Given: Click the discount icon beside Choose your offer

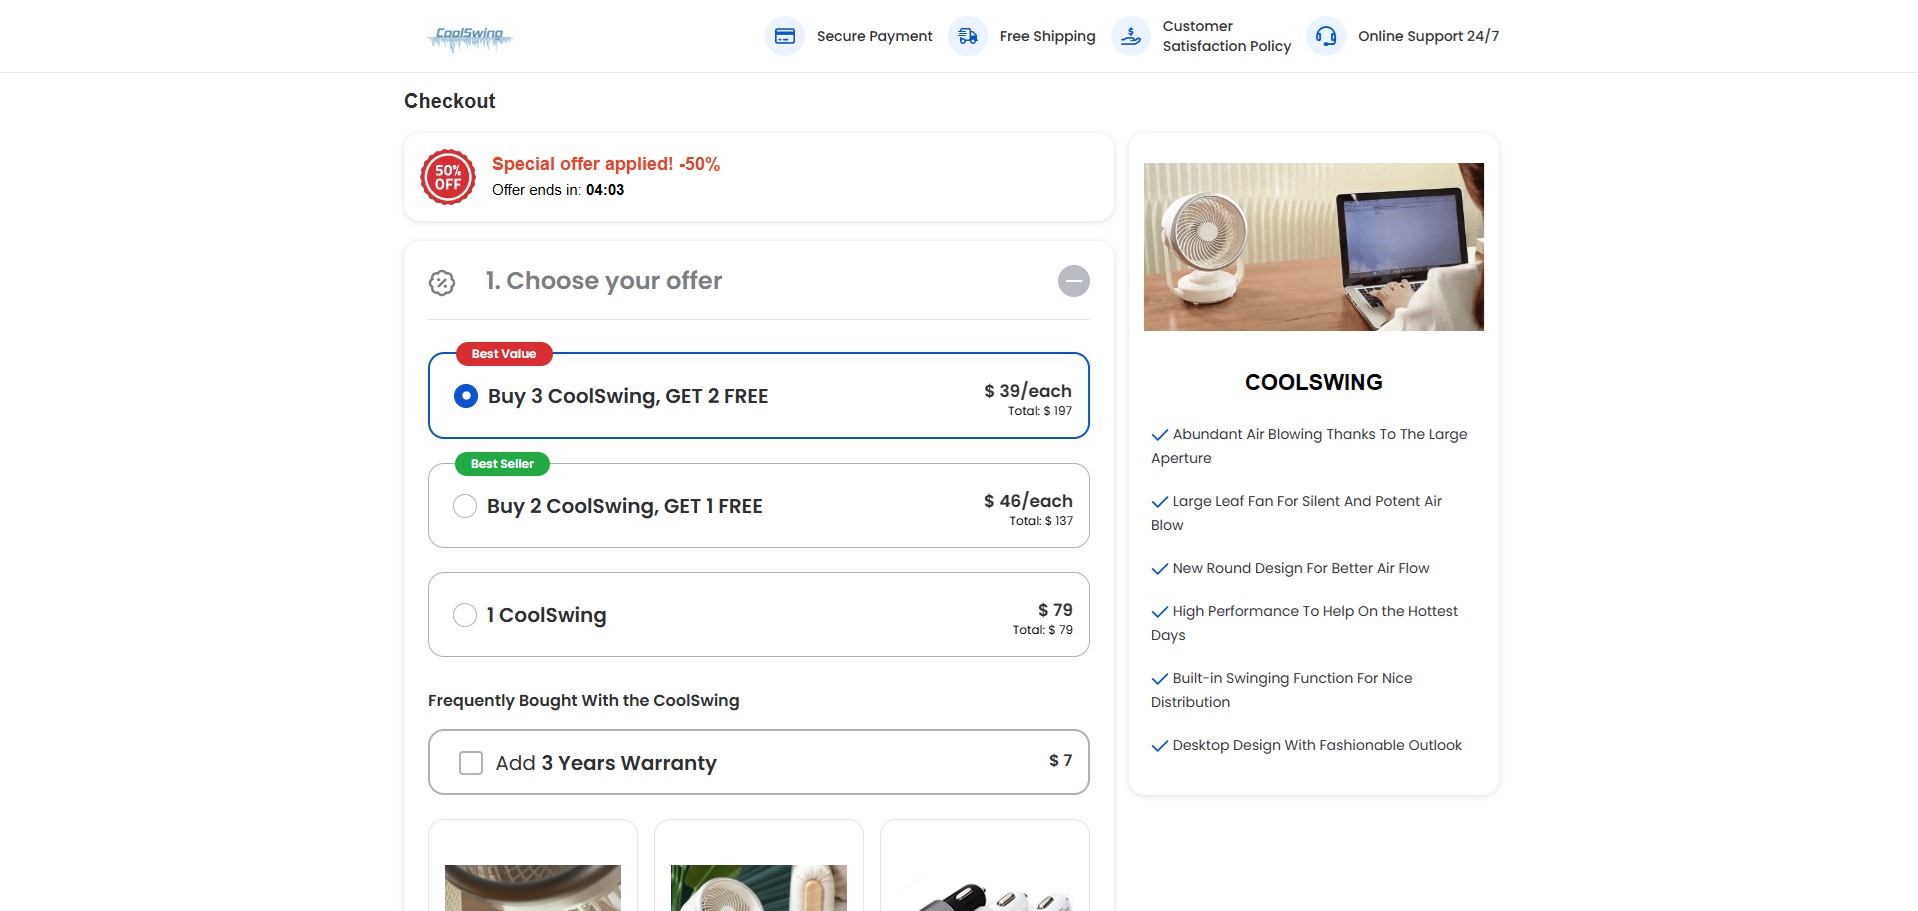Looking at the screenshot, I should pos(442,283).
